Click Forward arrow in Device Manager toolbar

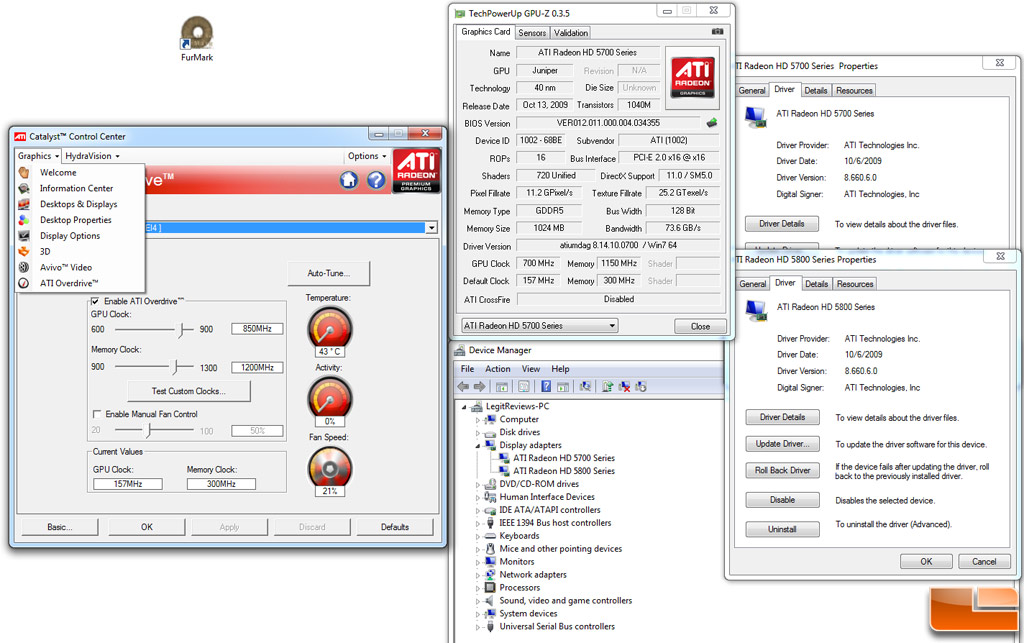click(480, 386)
